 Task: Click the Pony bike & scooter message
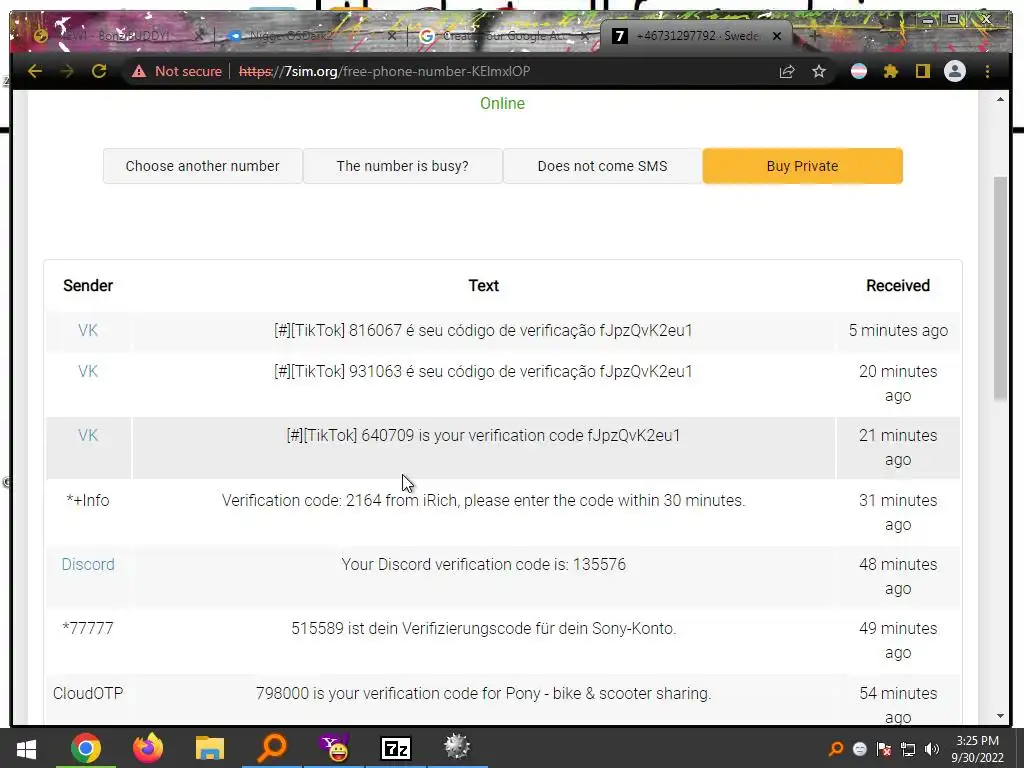pyautogui.click(x=483, y=693)
